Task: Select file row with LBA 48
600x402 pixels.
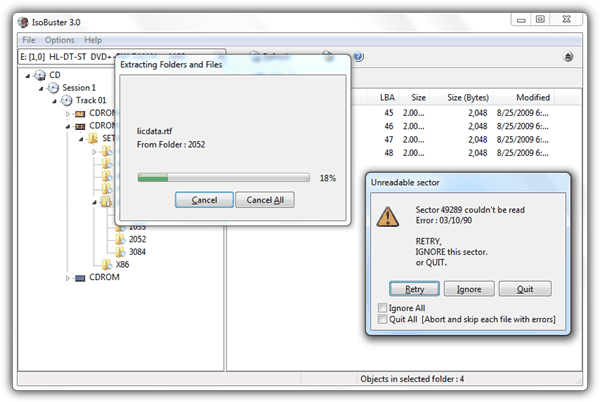Action: (x=466, y=153)
